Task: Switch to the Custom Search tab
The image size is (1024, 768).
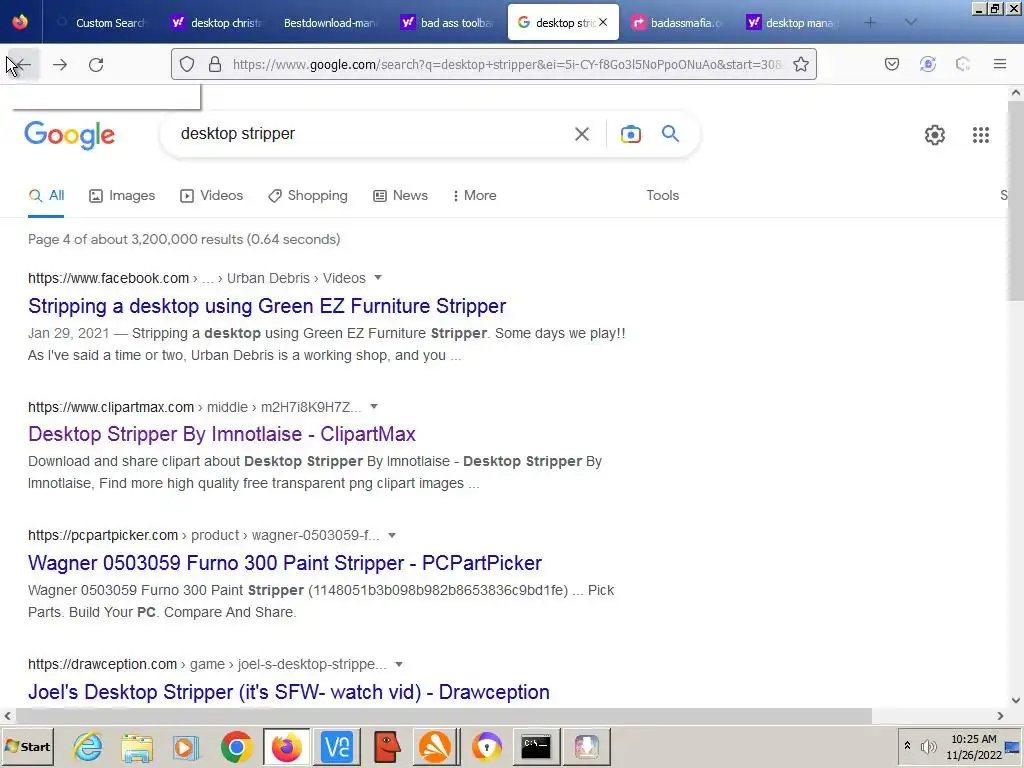Action: (101, 22)
